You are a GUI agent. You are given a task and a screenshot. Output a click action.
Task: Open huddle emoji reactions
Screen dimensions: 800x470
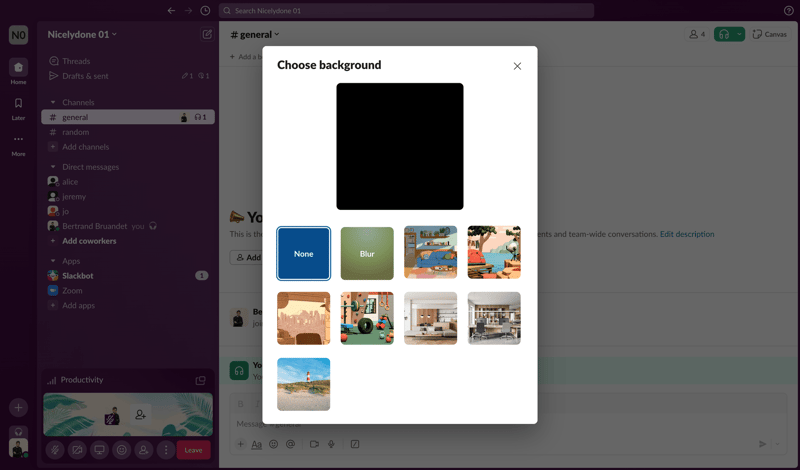[121, 450]
